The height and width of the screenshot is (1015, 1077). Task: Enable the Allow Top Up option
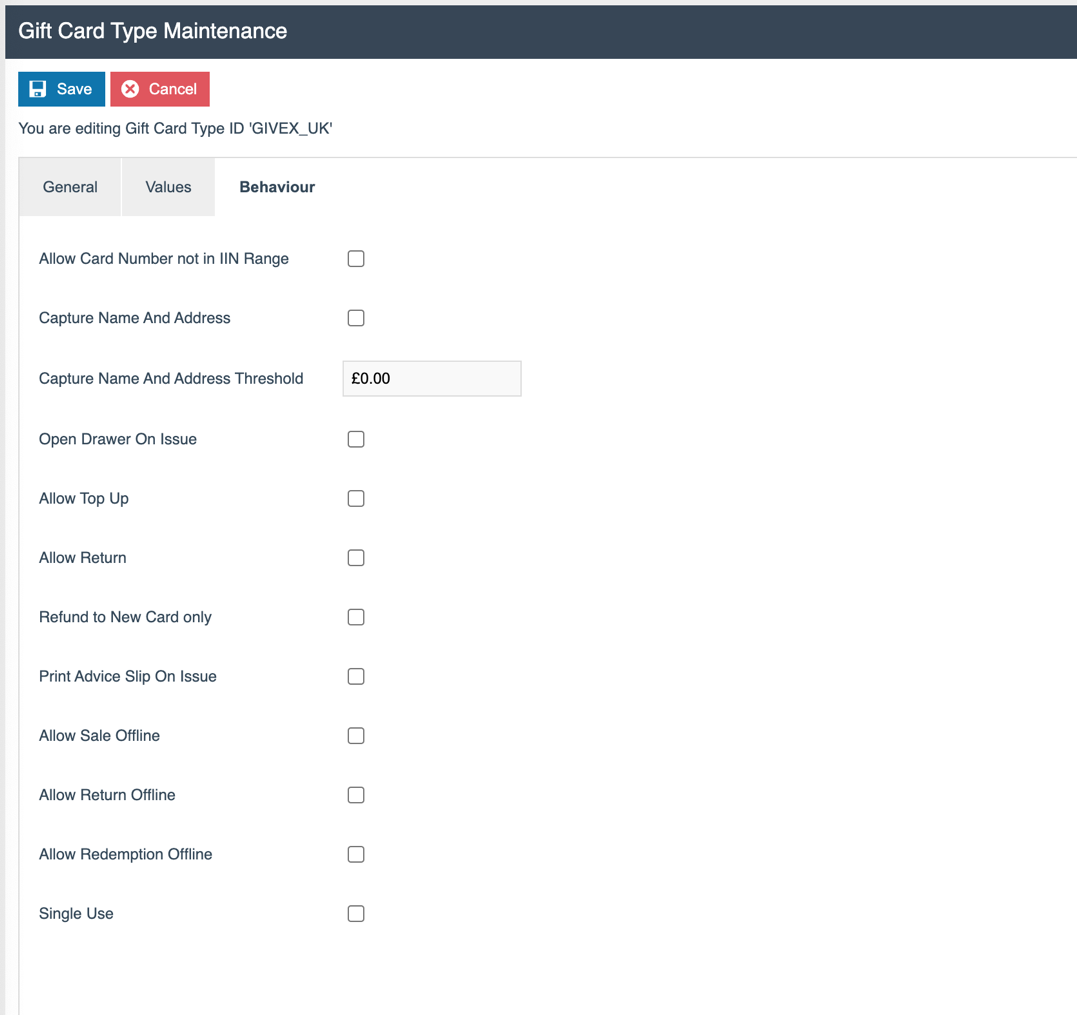click(356, 498)
